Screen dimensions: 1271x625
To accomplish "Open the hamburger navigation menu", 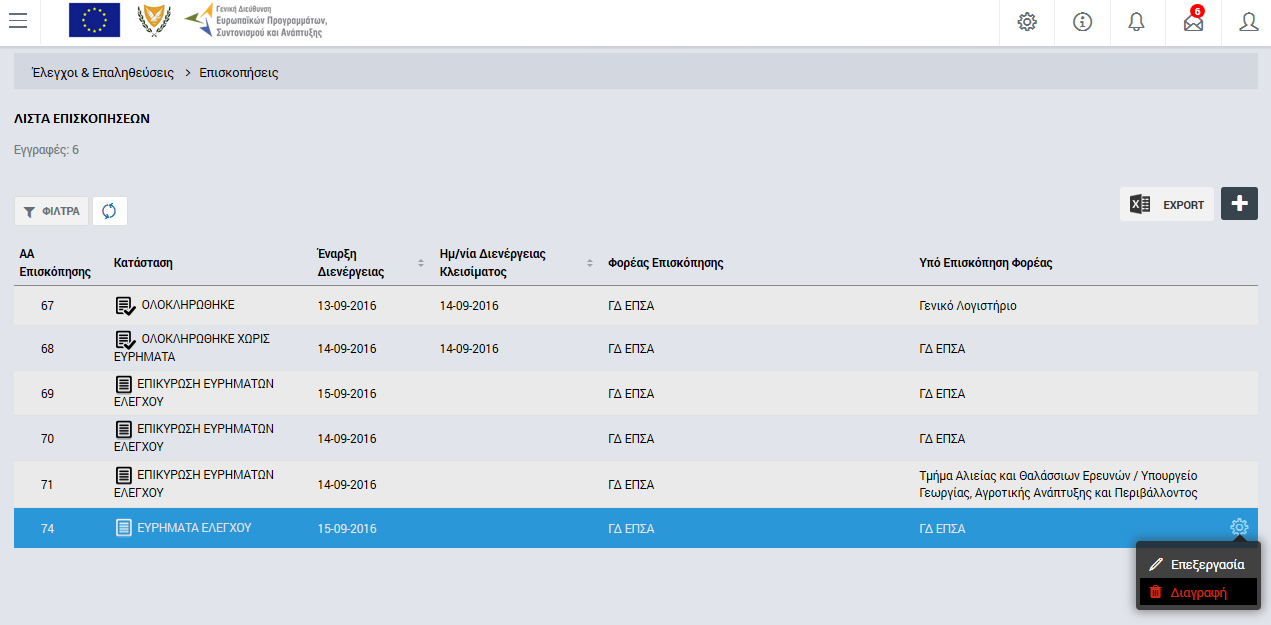I will (18, 22).
